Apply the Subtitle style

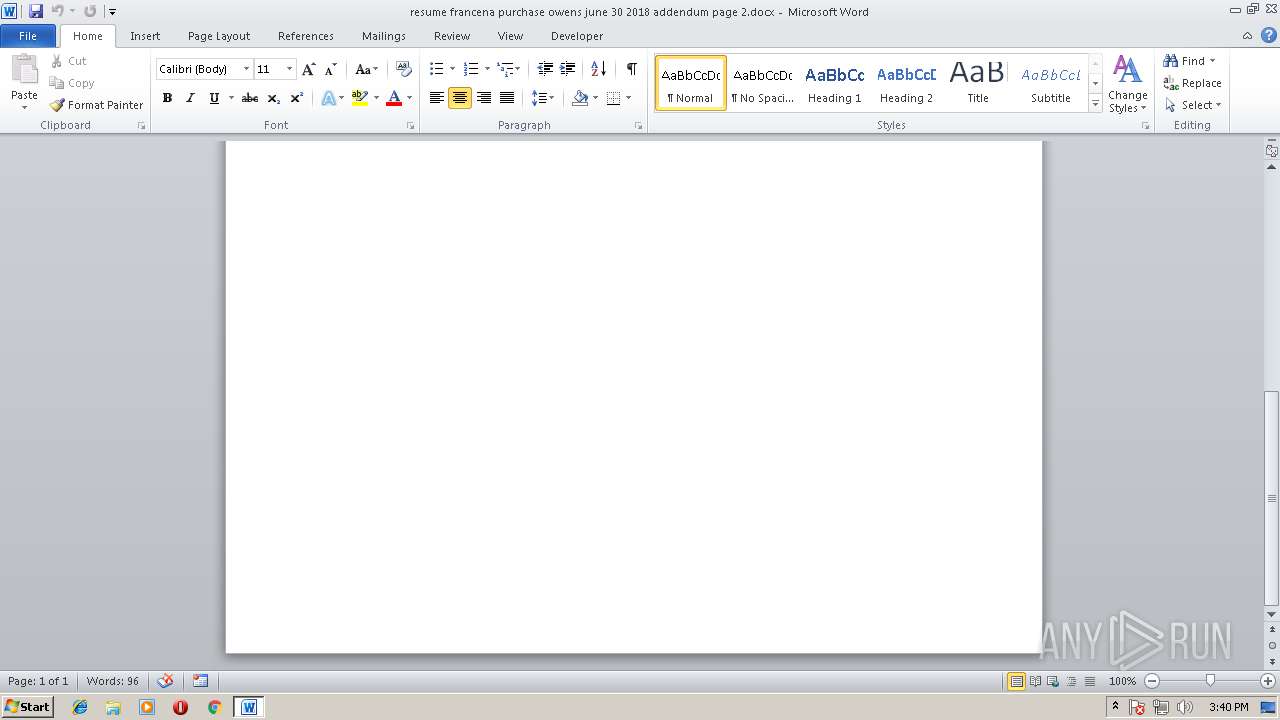1050,83
